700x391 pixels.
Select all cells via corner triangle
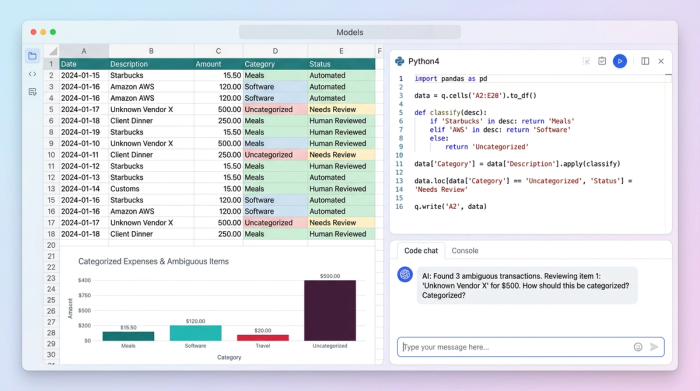pos(52,51)
